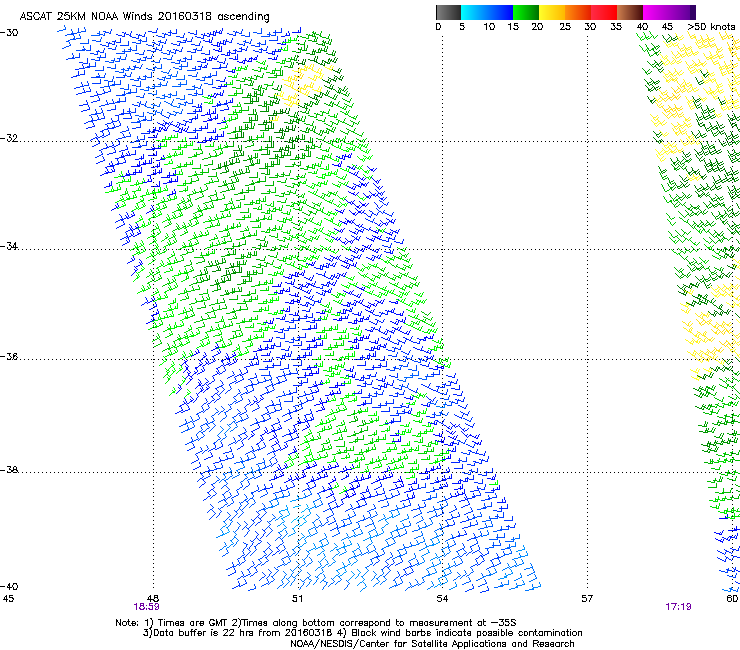740x650 pixels.
Task: Click the '54' longitude axis label
Action: pyautogui.click(x=442, y=599)
